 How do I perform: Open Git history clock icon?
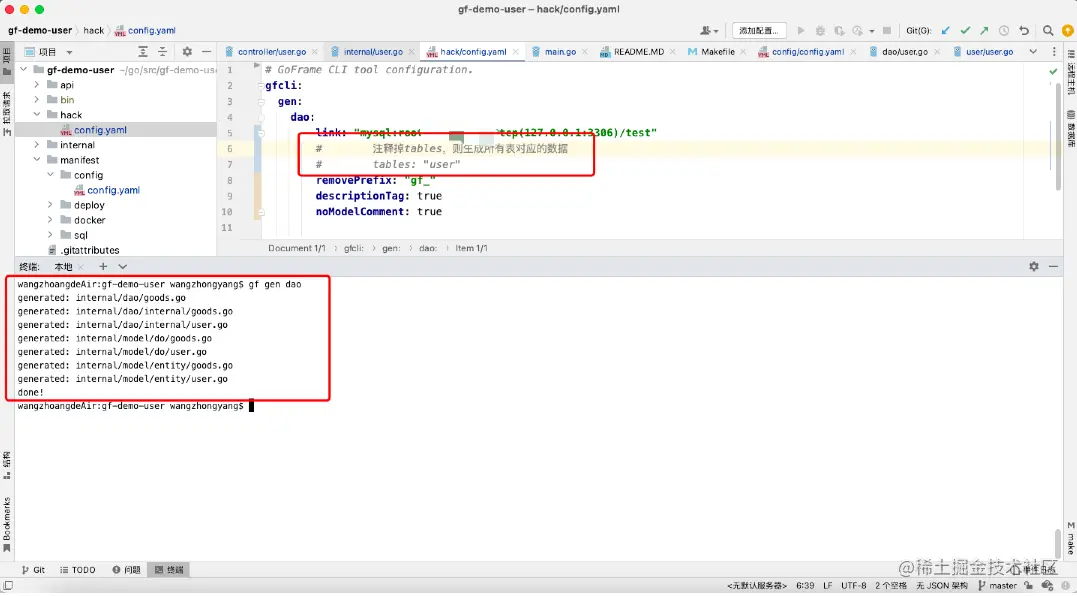1004,30
